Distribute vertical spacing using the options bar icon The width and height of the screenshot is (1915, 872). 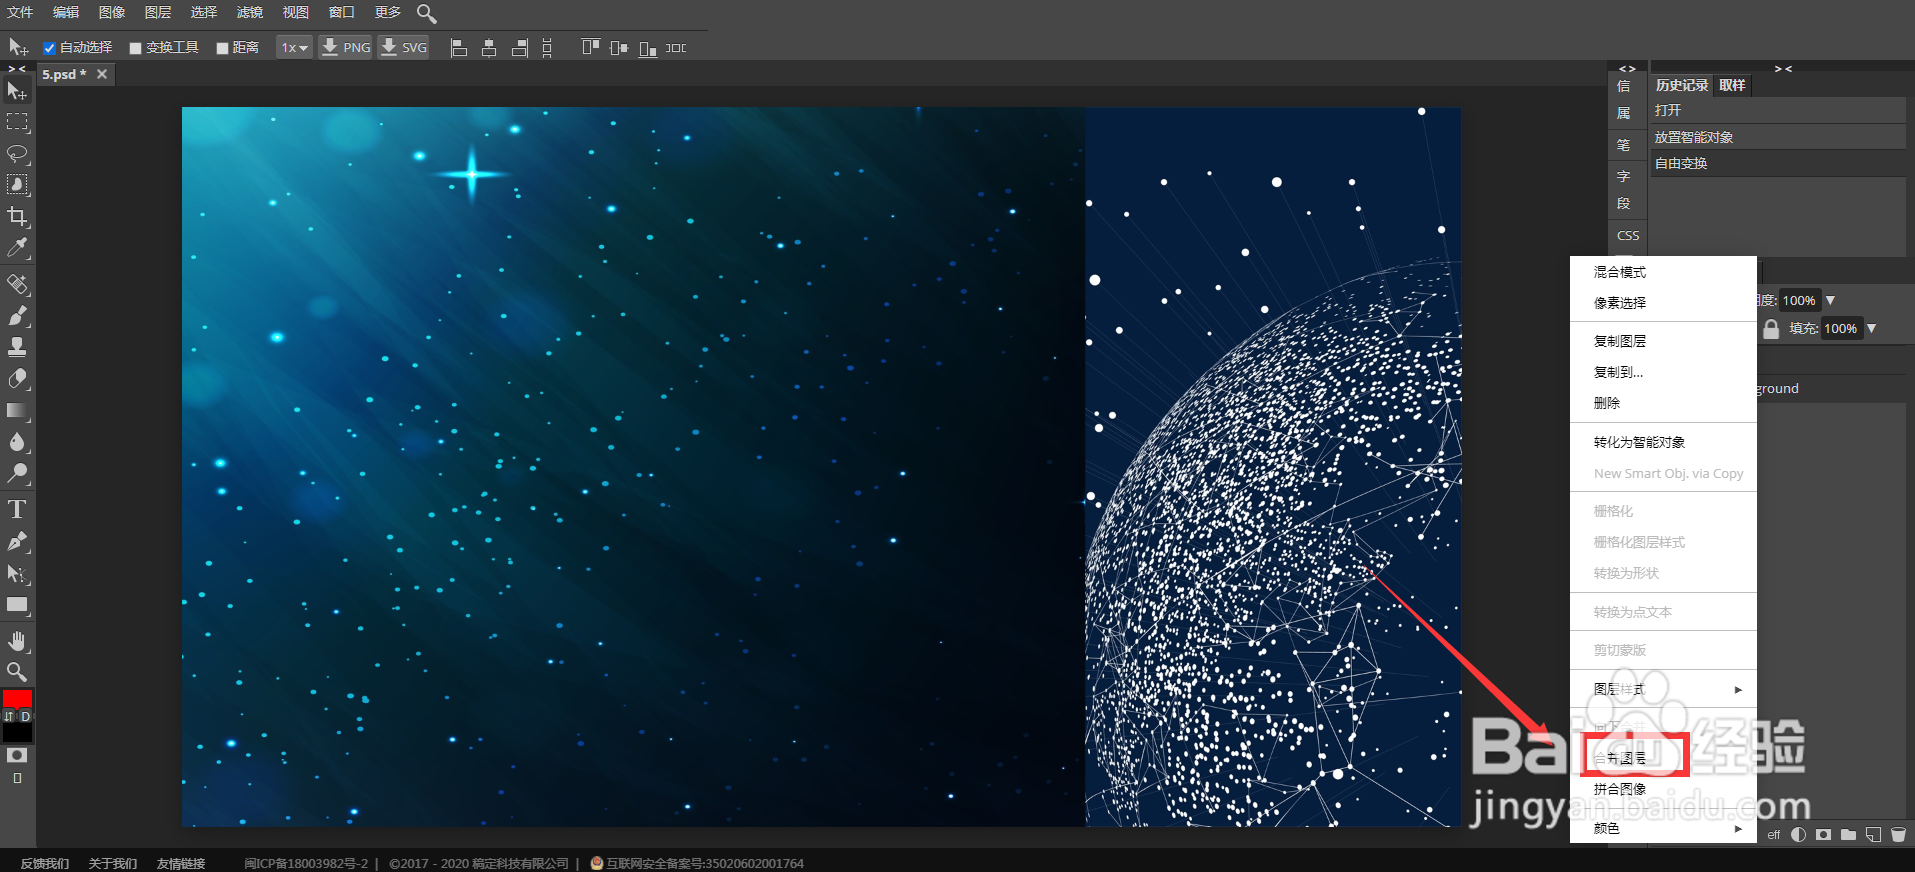[547, 48]
